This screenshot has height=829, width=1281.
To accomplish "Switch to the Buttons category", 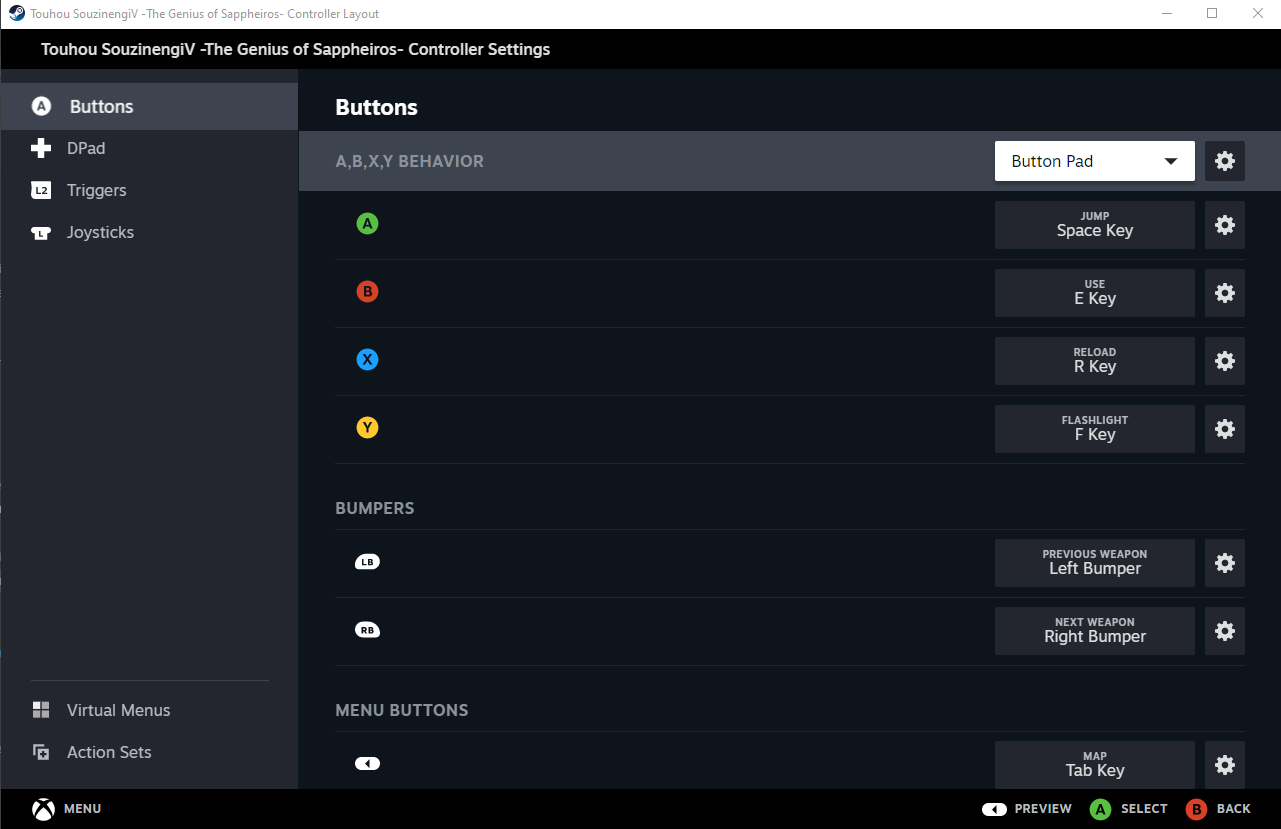I will pos(149,107).
